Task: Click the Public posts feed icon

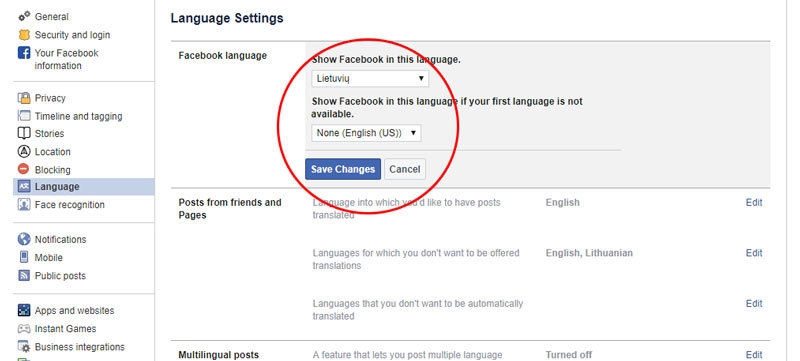Action: (x=24, y=275)
